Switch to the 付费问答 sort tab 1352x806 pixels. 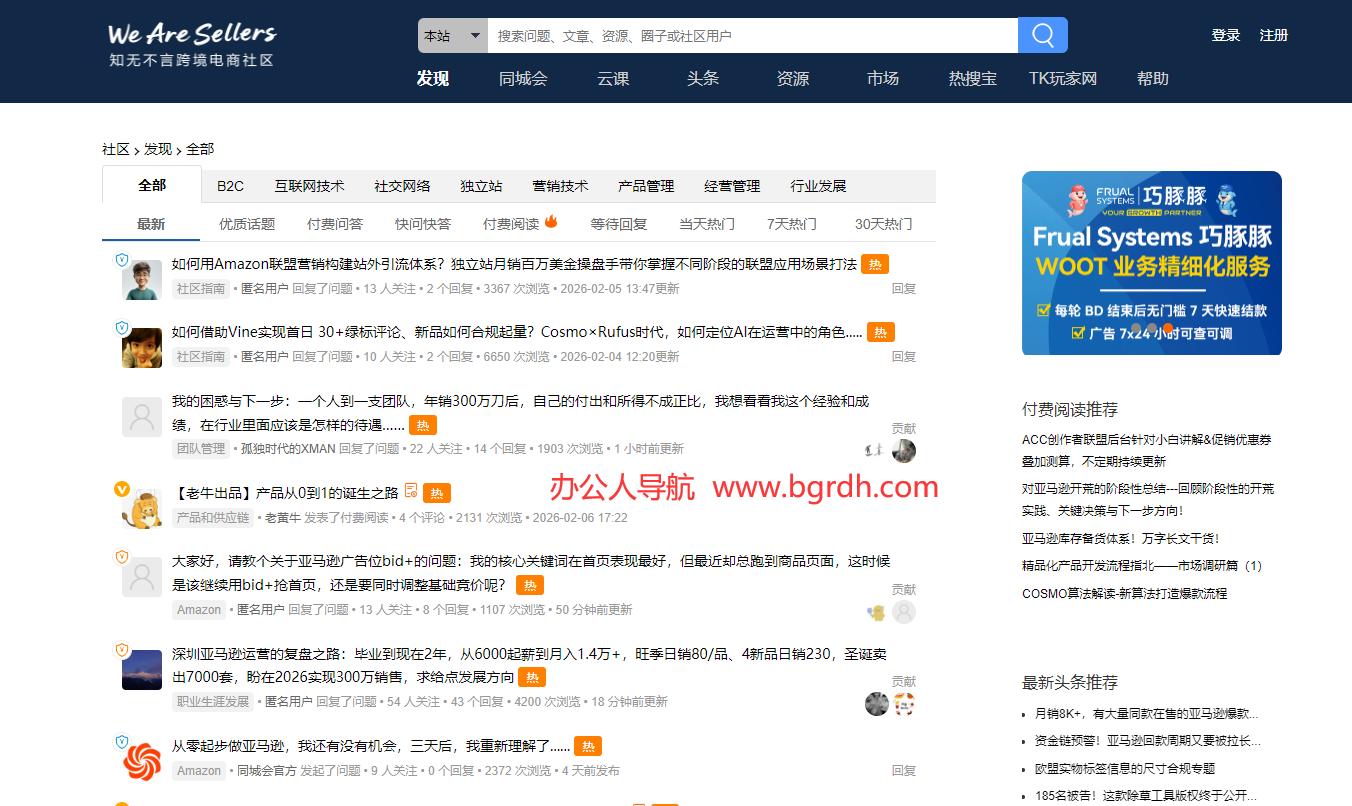coord(335,224)
